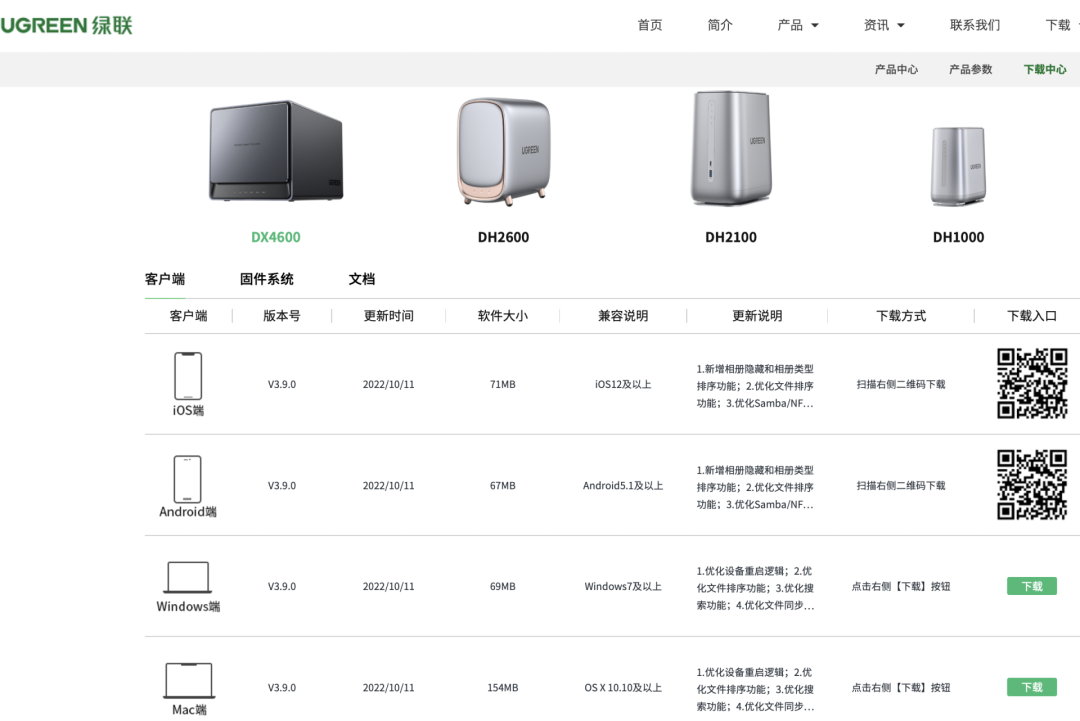Screen dimensions: 1080x721
Task: Click the 71MB size cell
Action: coord(503,384)
